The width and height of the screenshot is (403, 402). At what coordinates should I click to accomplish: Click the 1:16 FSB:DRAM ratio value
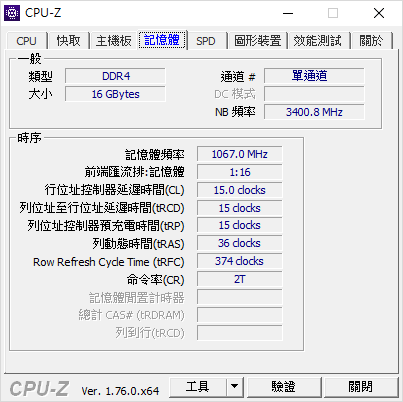(240, 172)
